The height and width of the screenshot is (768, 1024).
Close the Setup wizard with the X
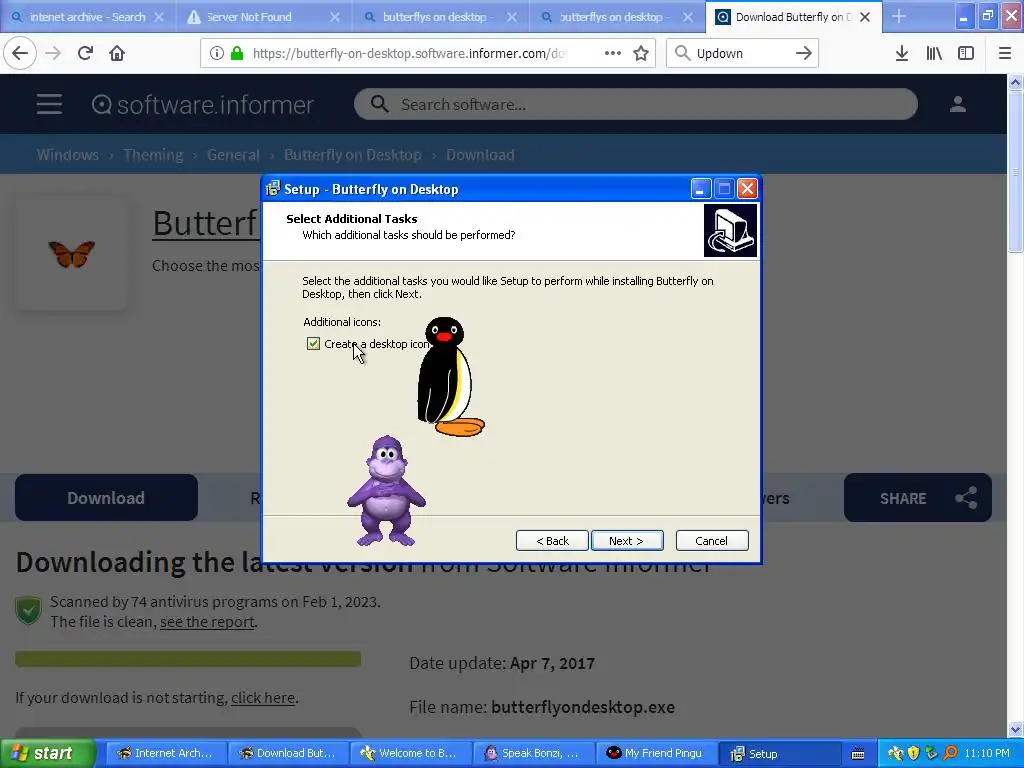click(747, 189)
